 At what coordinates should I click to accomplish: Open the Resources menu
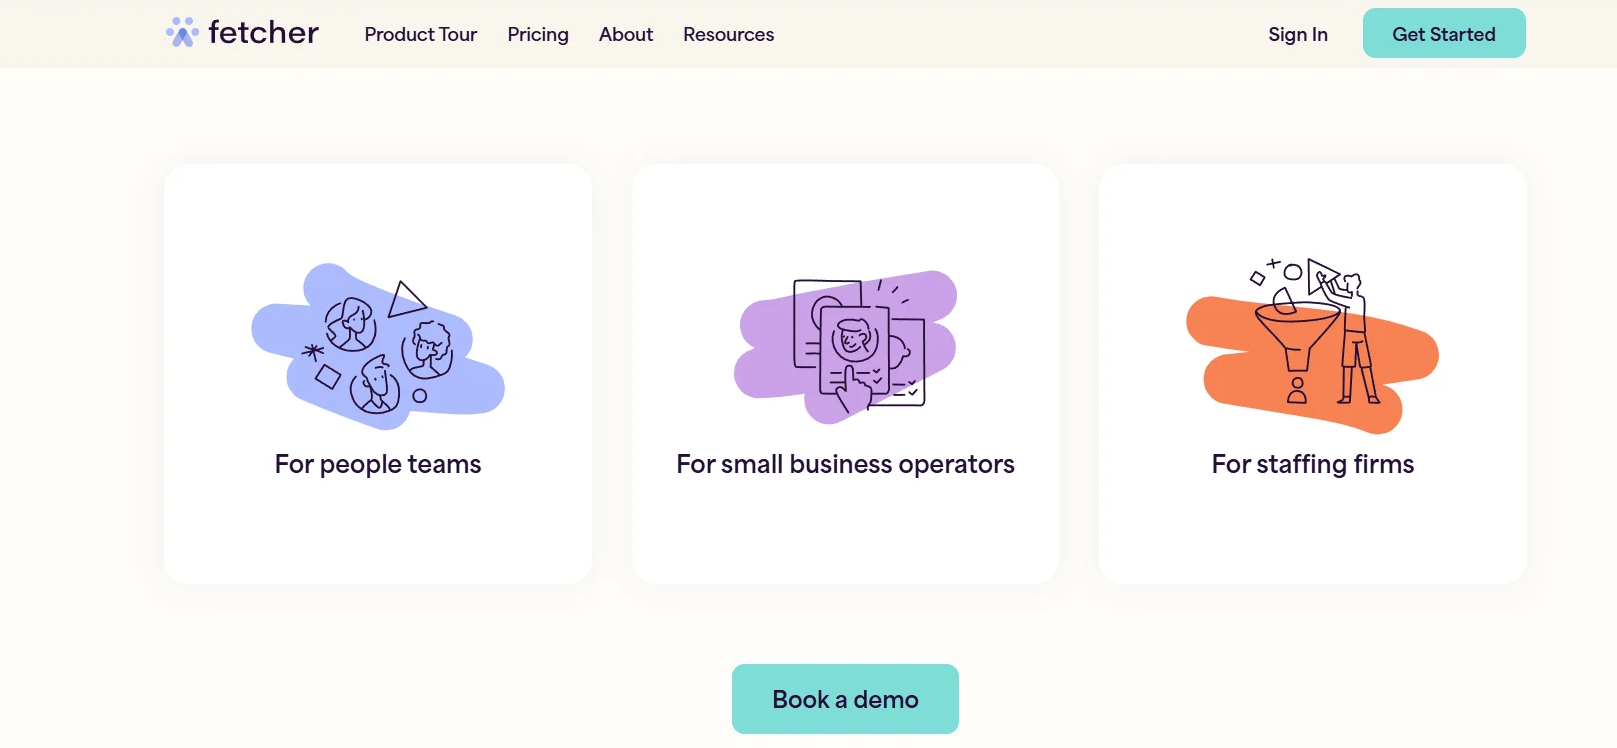coord(728,34)
